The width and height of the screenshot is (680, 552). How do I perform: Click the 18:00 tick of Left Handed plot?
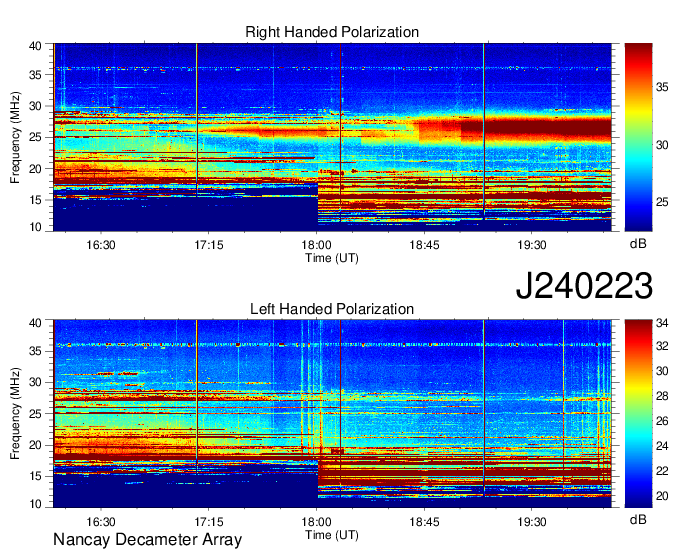[x=316, y=522]
